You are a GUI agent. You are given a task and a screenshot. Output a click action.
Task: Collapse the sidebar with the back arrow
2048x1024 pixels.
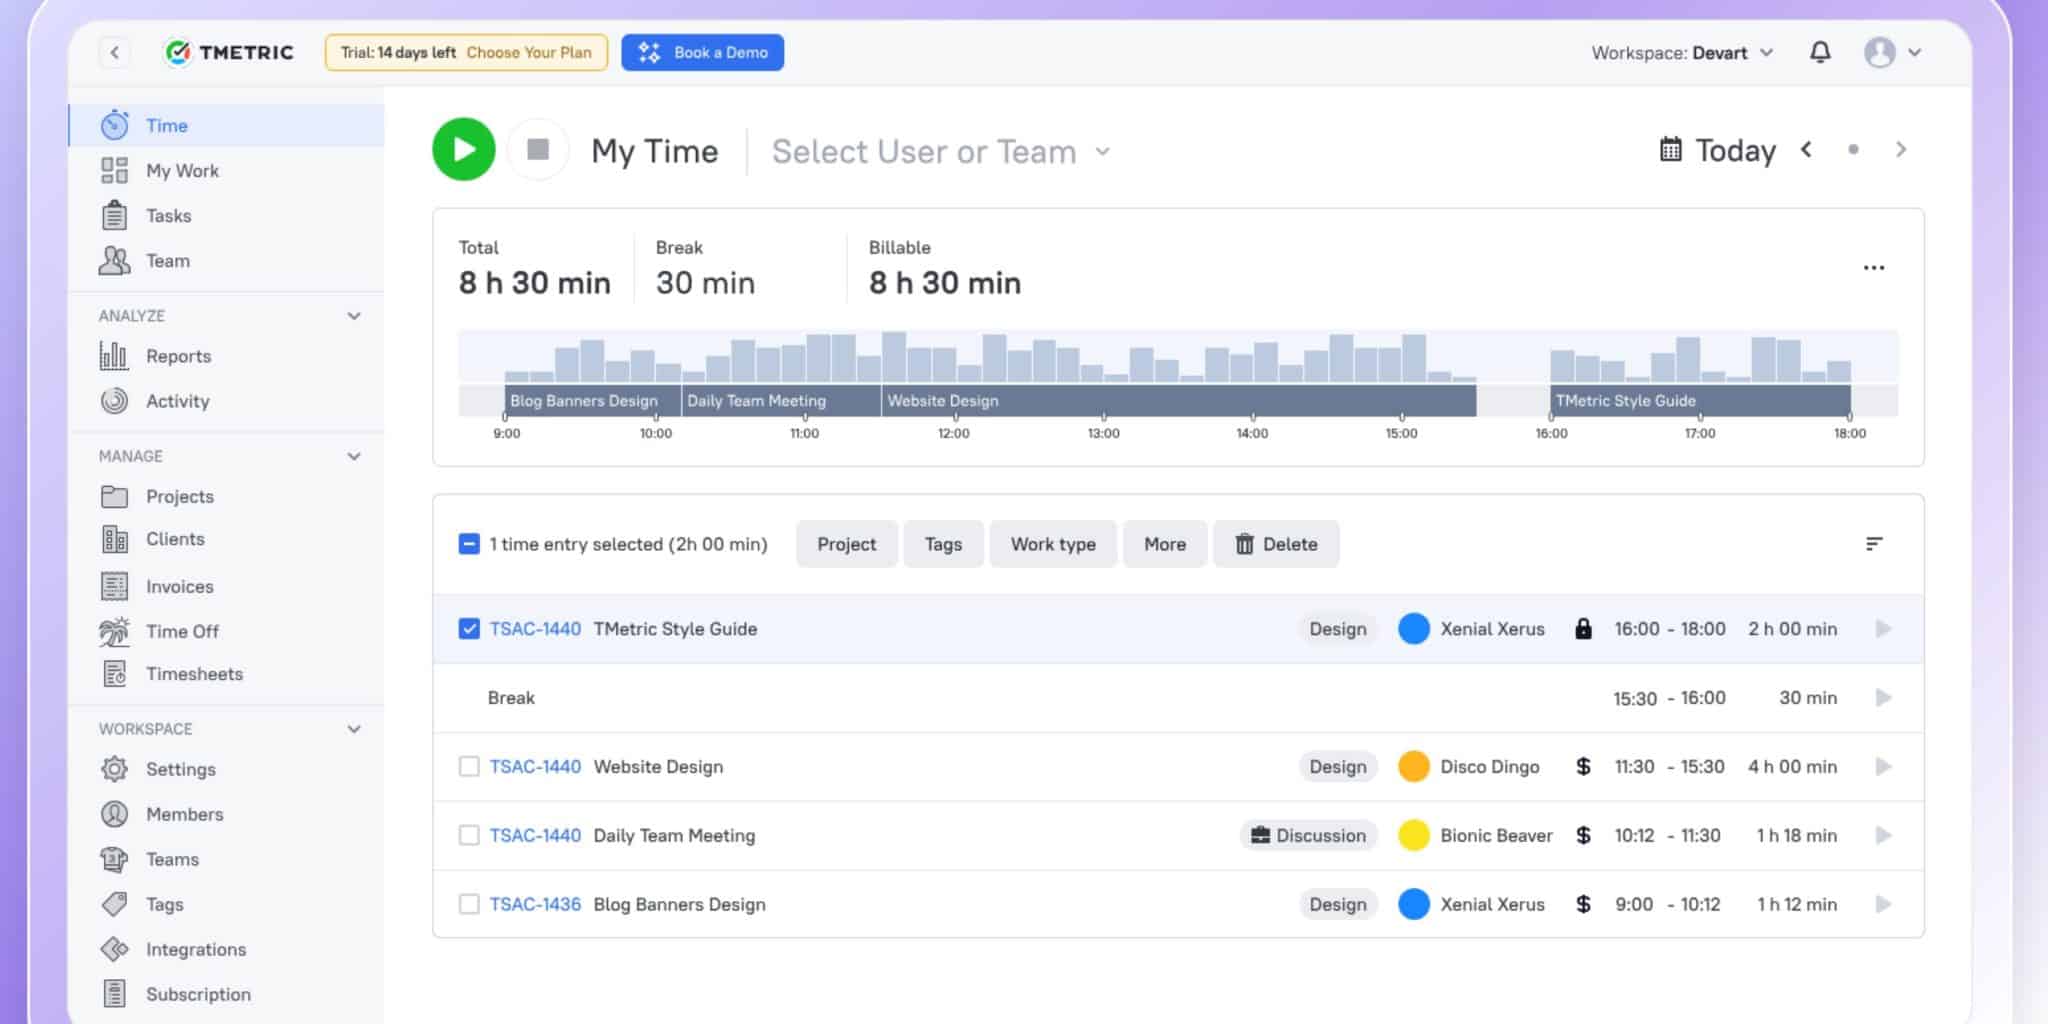click(x=115, y=53)
